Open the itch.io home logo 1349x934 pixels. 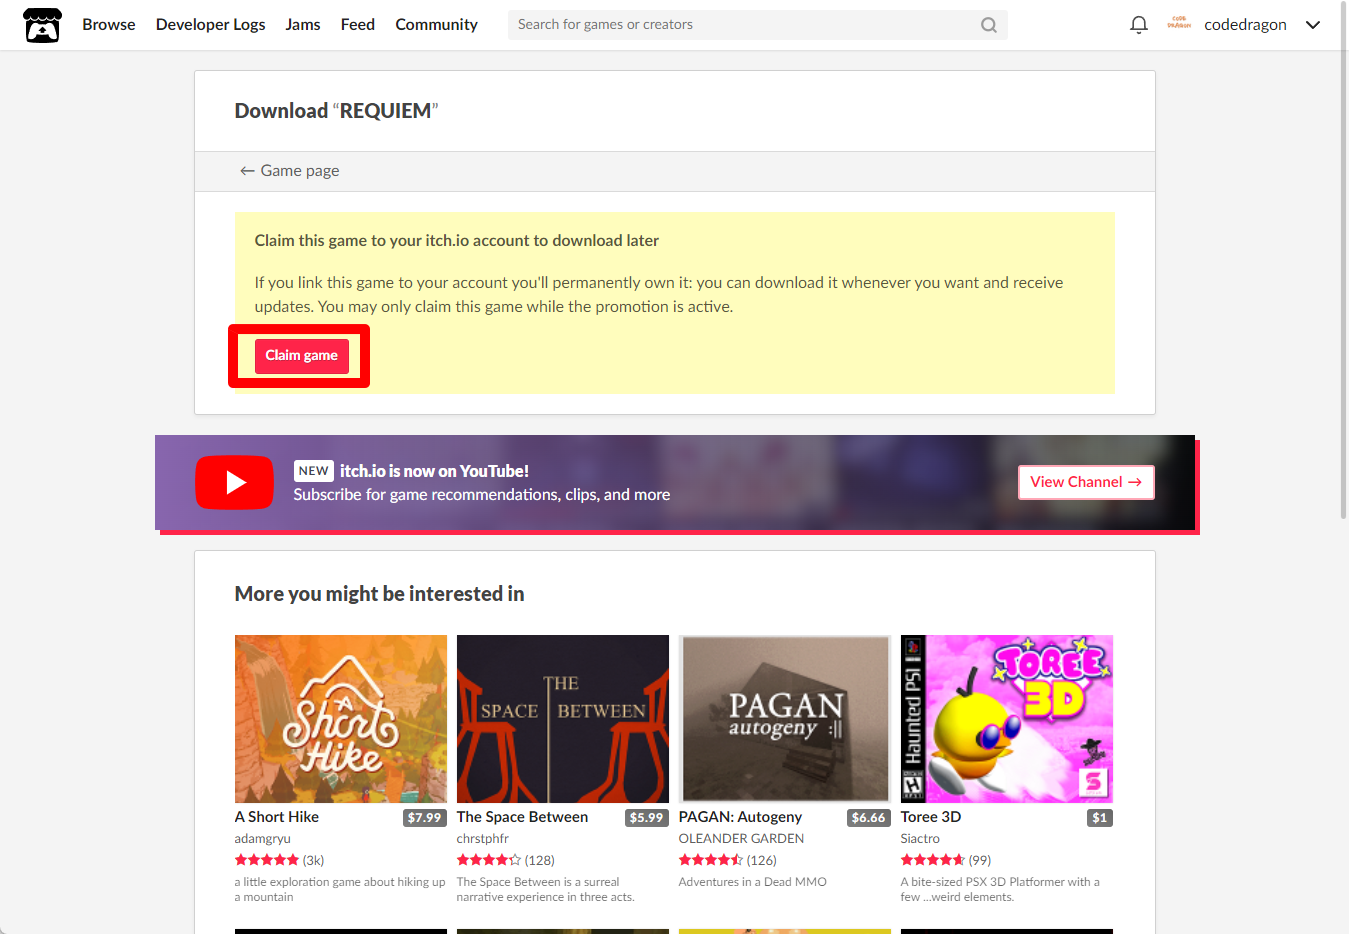(42, 25)
